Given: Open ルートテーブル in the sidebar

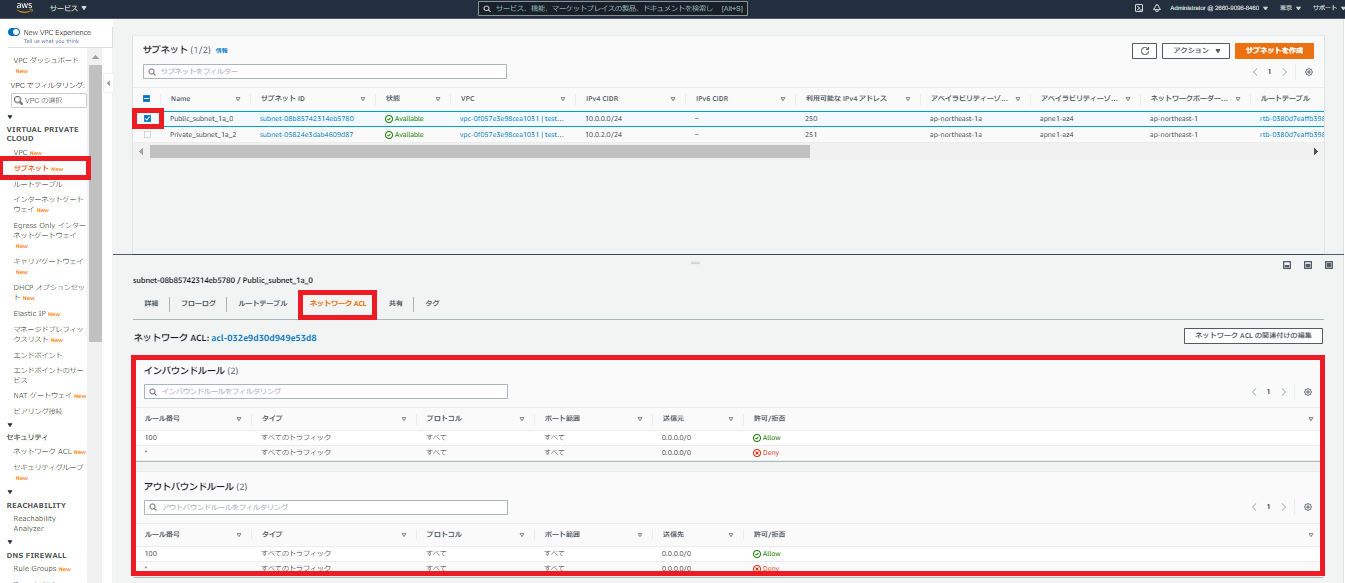Looking at the screenshot, I should (38, 184).
